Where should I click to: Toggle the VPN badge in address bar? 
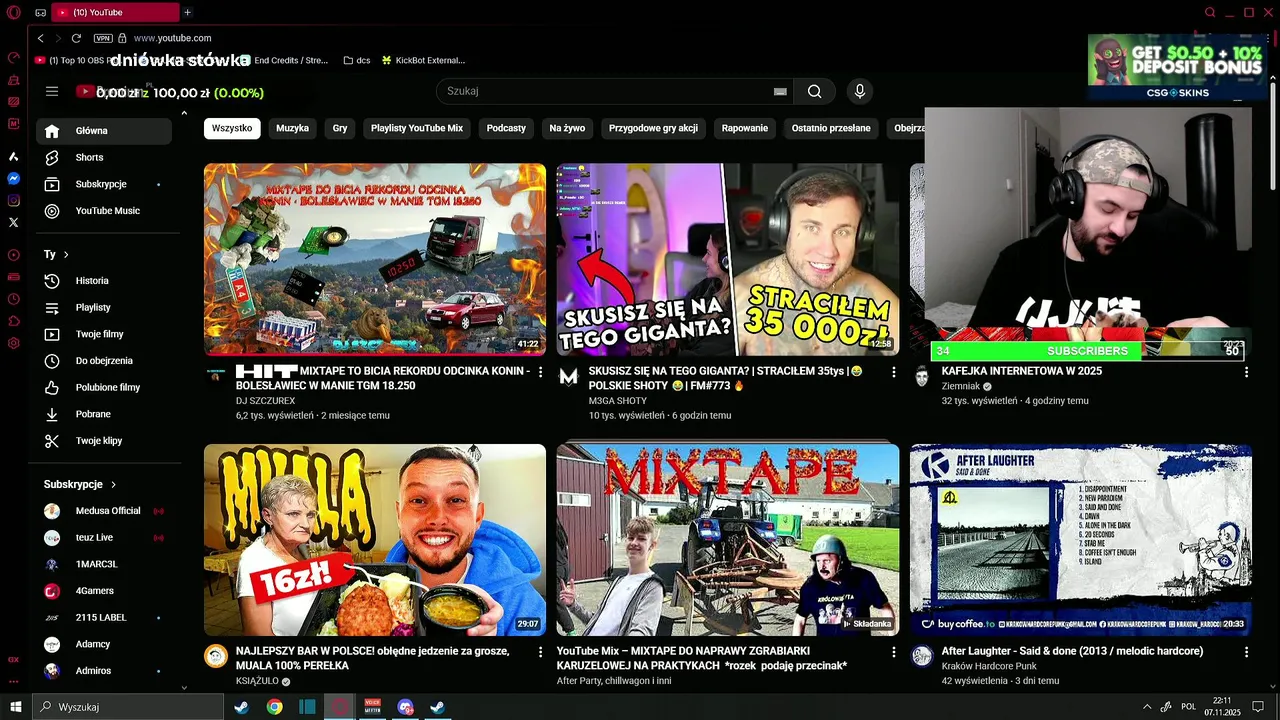(103, 38)
